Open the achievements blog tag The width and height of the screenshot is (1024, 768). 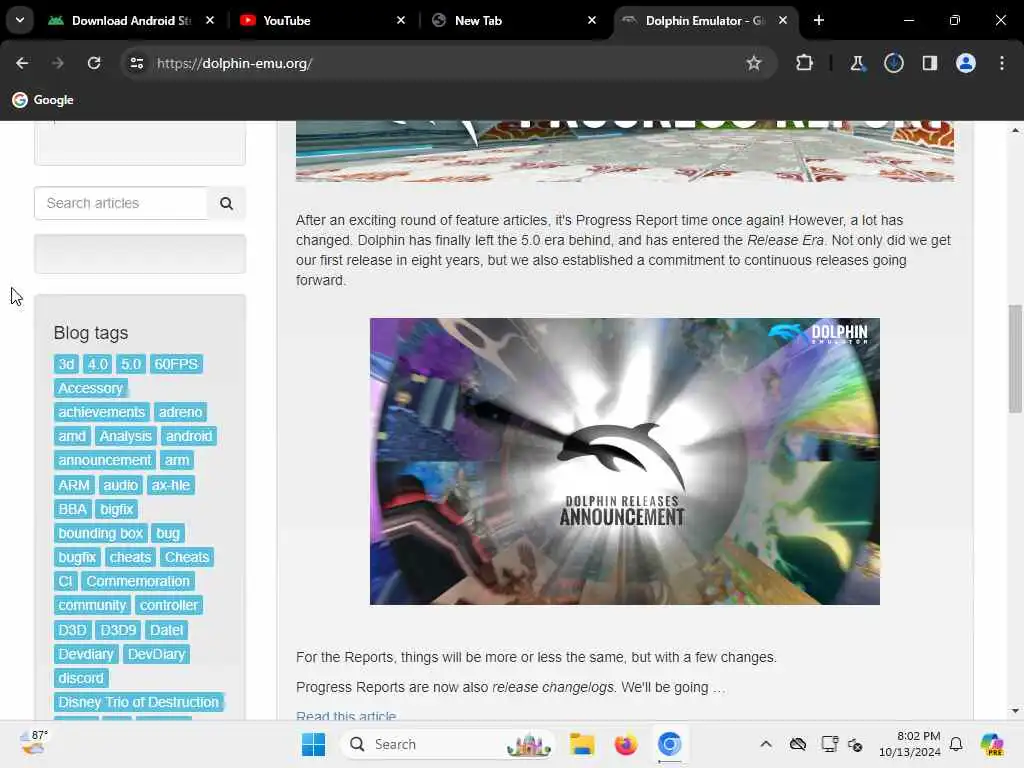pos(101,412)
